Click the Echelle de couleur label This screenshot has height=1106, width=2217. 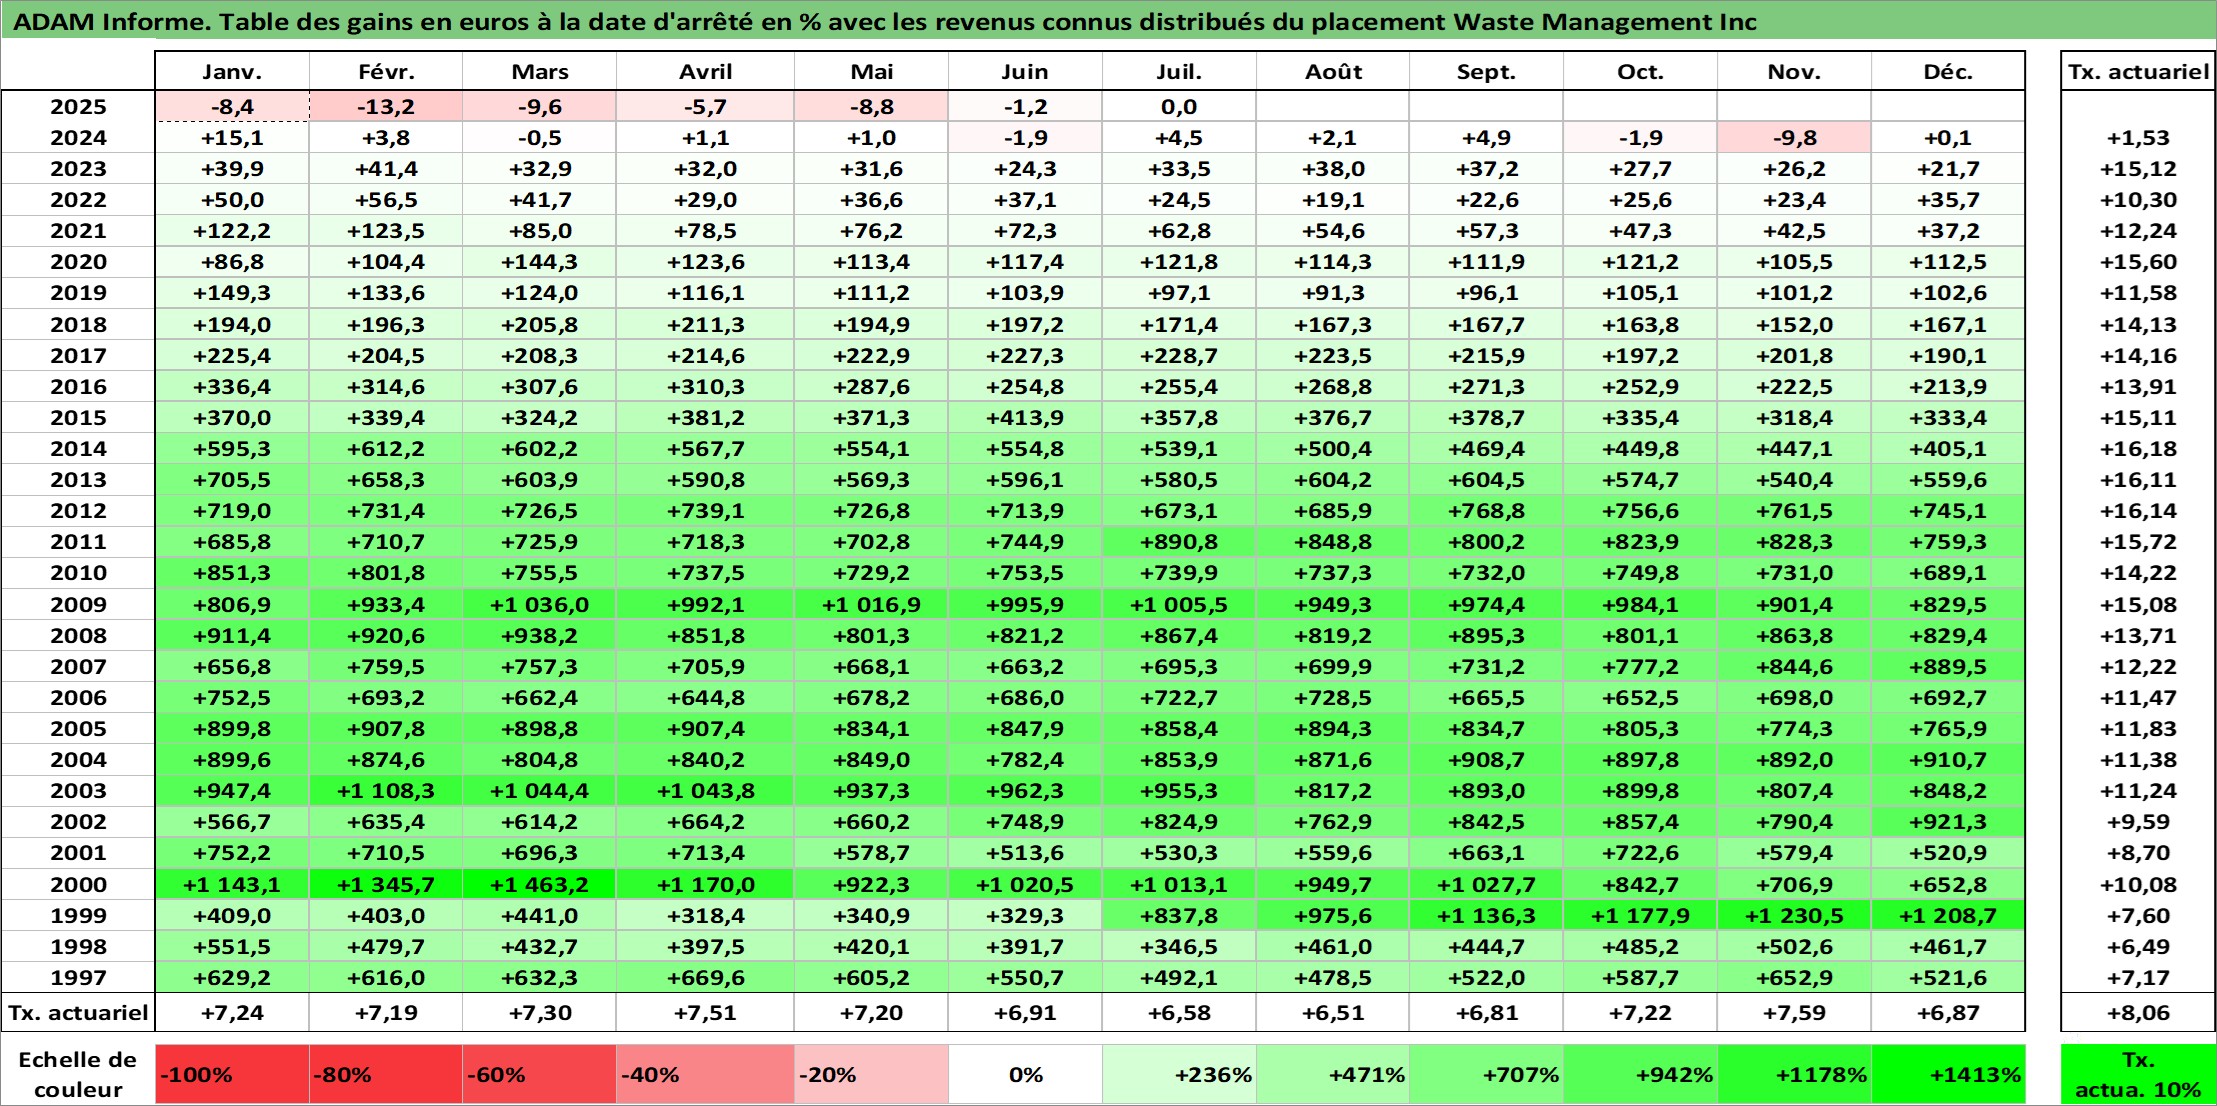point(78,1075)
